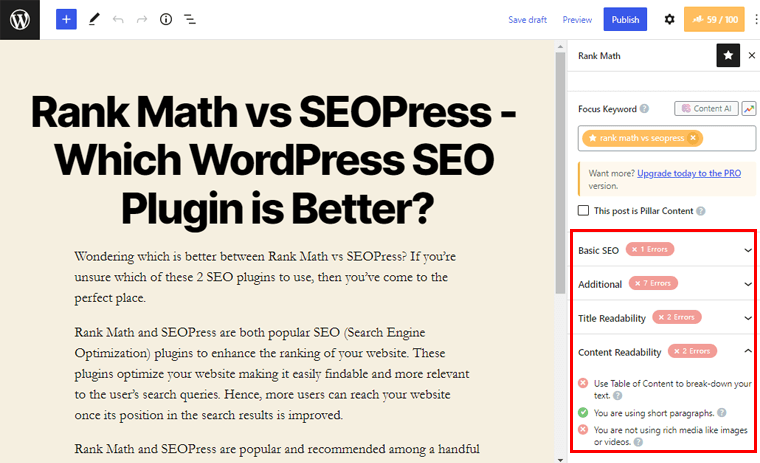760x463 pixels.
Task: Click the Focus Keyword input field
Action: [x=667, y=138]
